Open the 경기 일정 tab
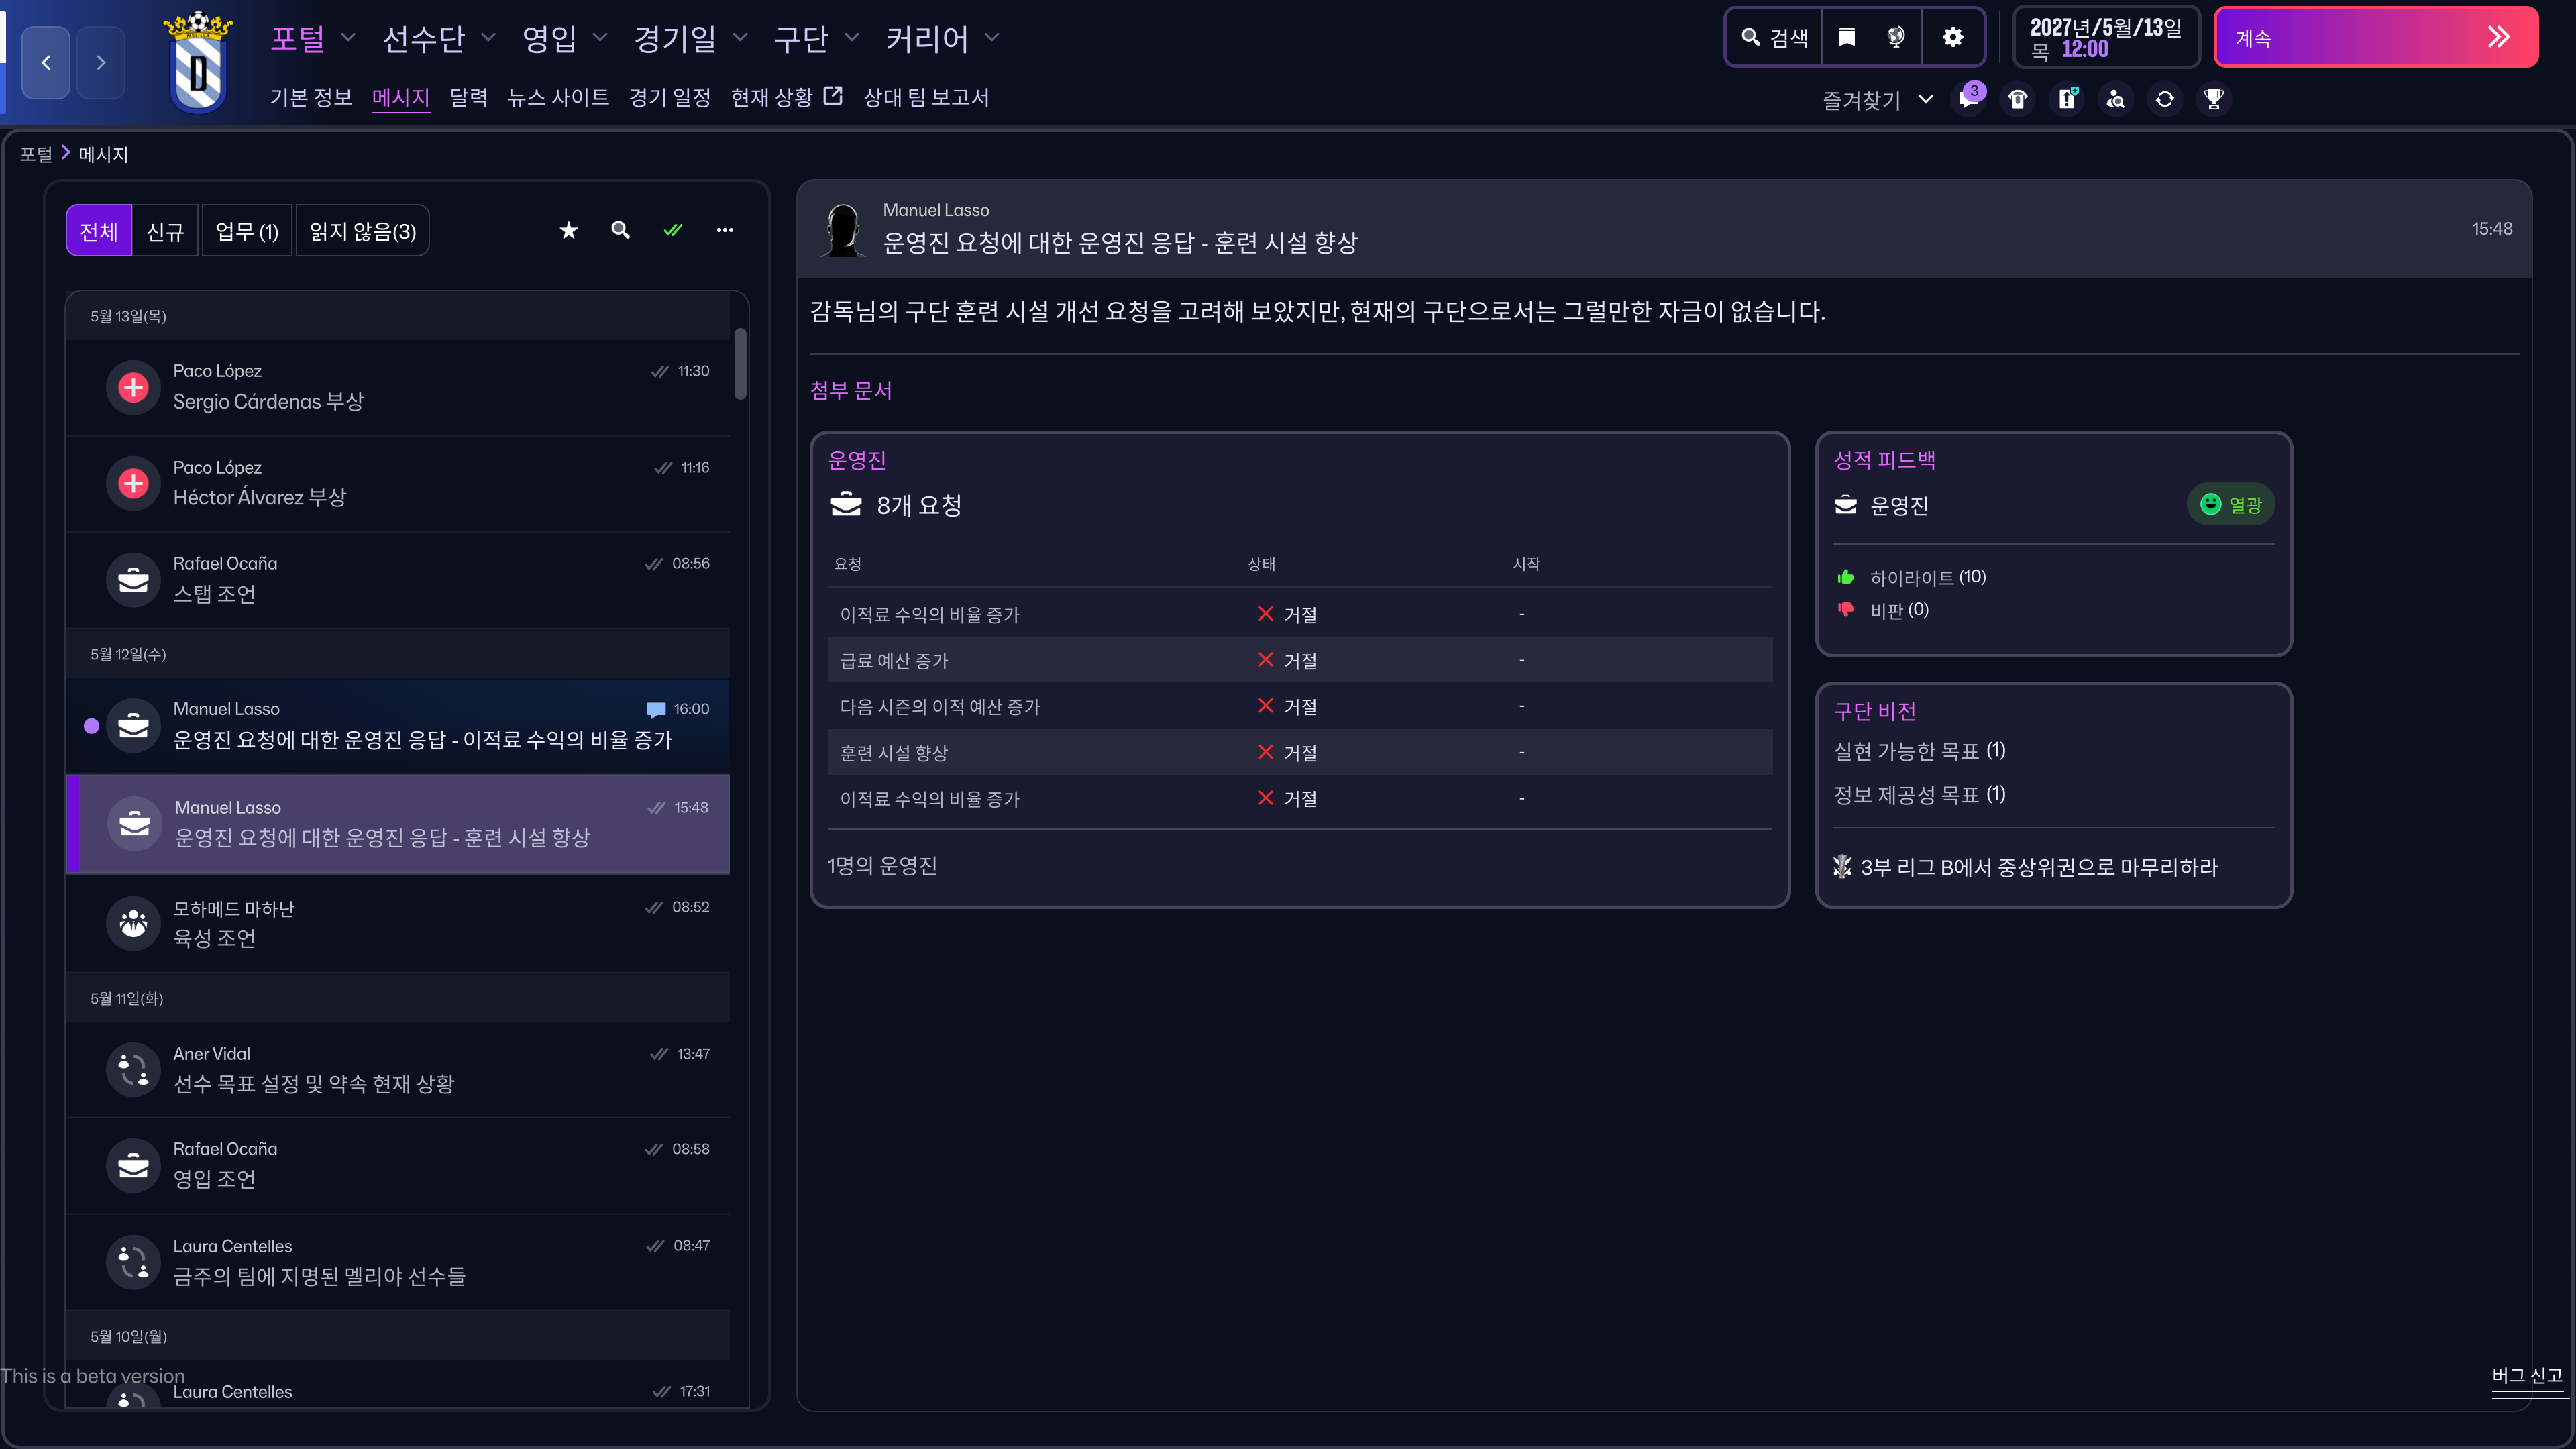The image size is (2576, 1449). click(669, 97)
